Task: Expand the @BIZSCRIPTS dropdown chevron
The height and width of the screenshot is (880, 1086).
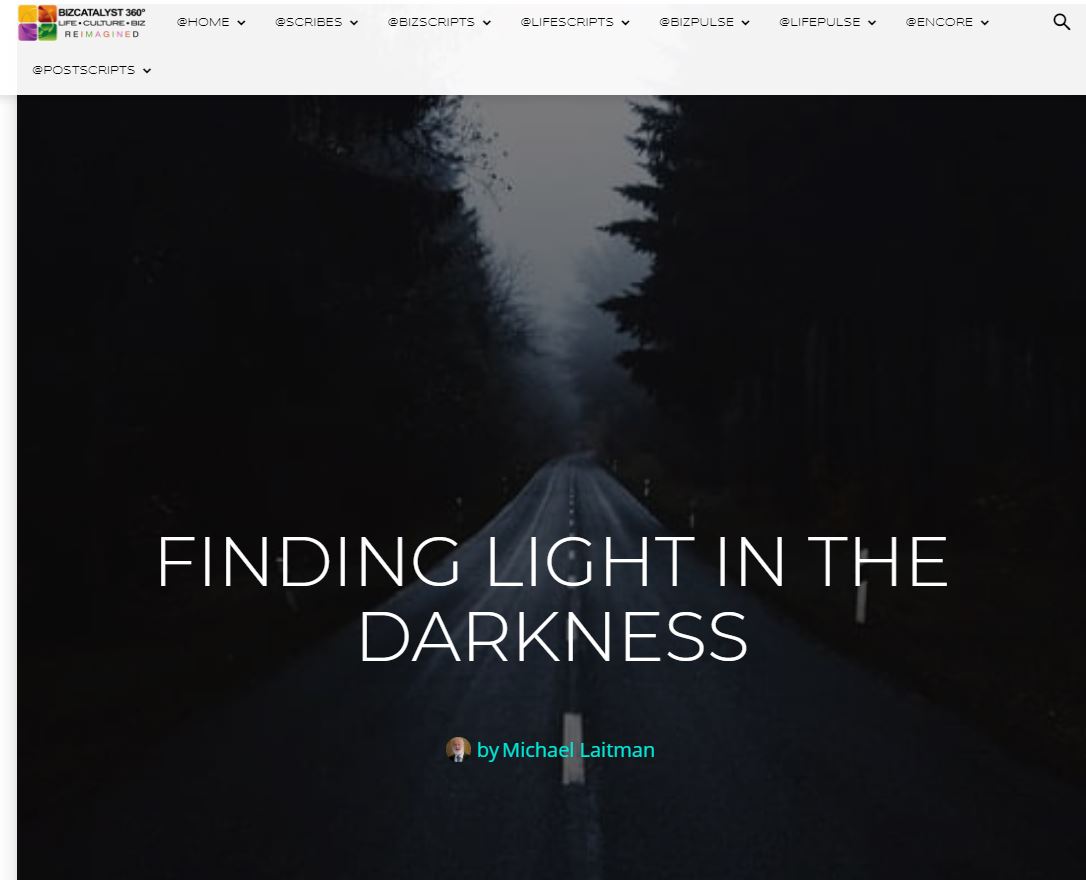Action: 487,23
